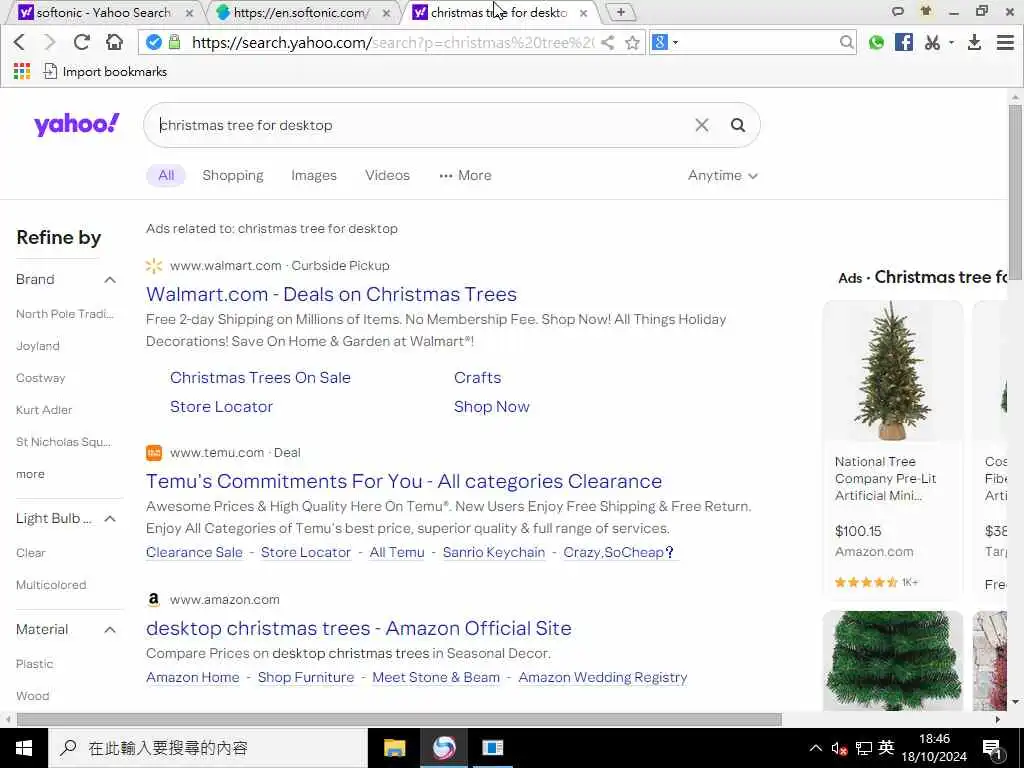This screenshot has width=1024, height=768.
Task: Open the scissors tool dropdown arrow
Action: tap(952, 42)
